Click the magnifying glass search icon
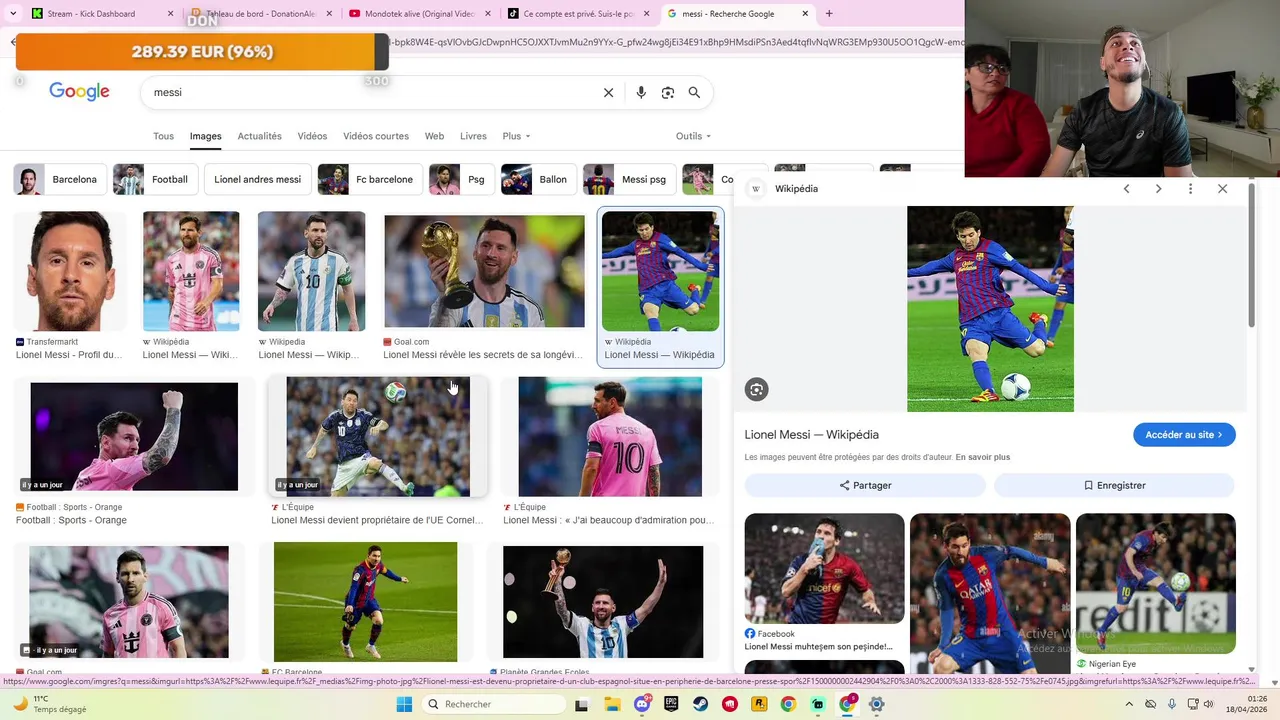This screenshot has height=720, width=1280. 694,92
